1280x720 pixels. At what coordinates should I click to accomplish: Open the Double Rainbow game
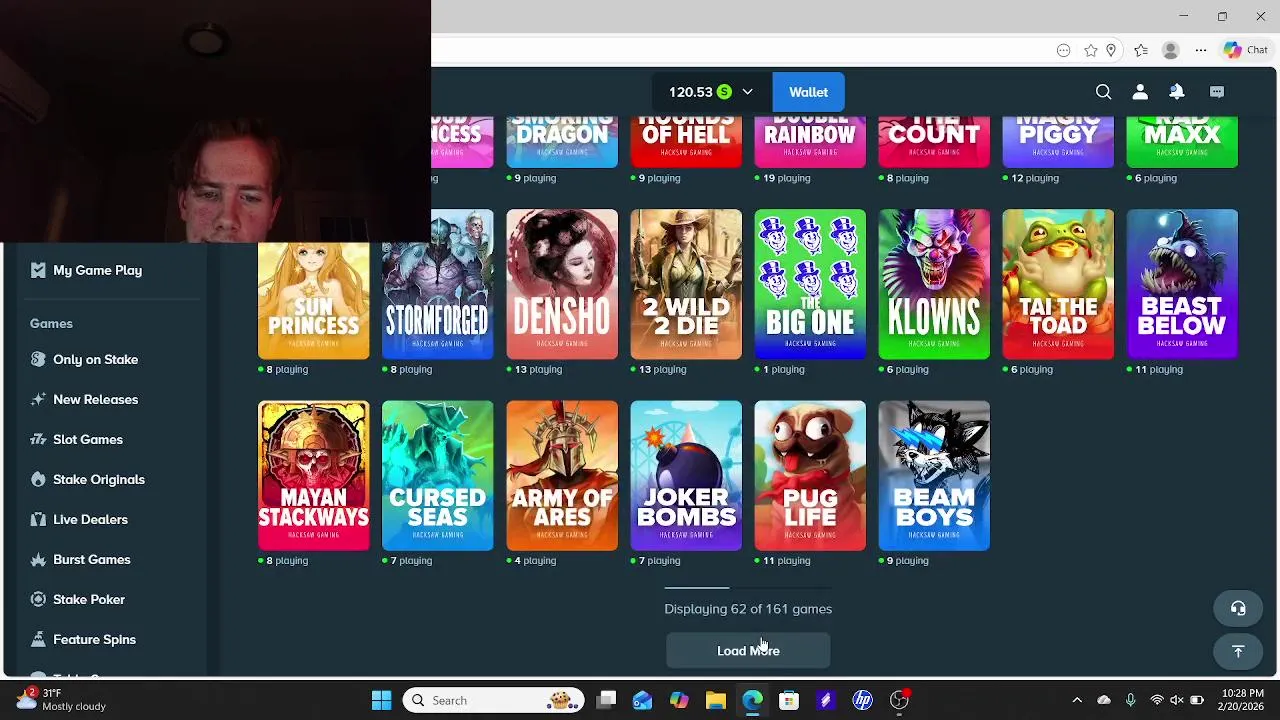click(810, 141)
